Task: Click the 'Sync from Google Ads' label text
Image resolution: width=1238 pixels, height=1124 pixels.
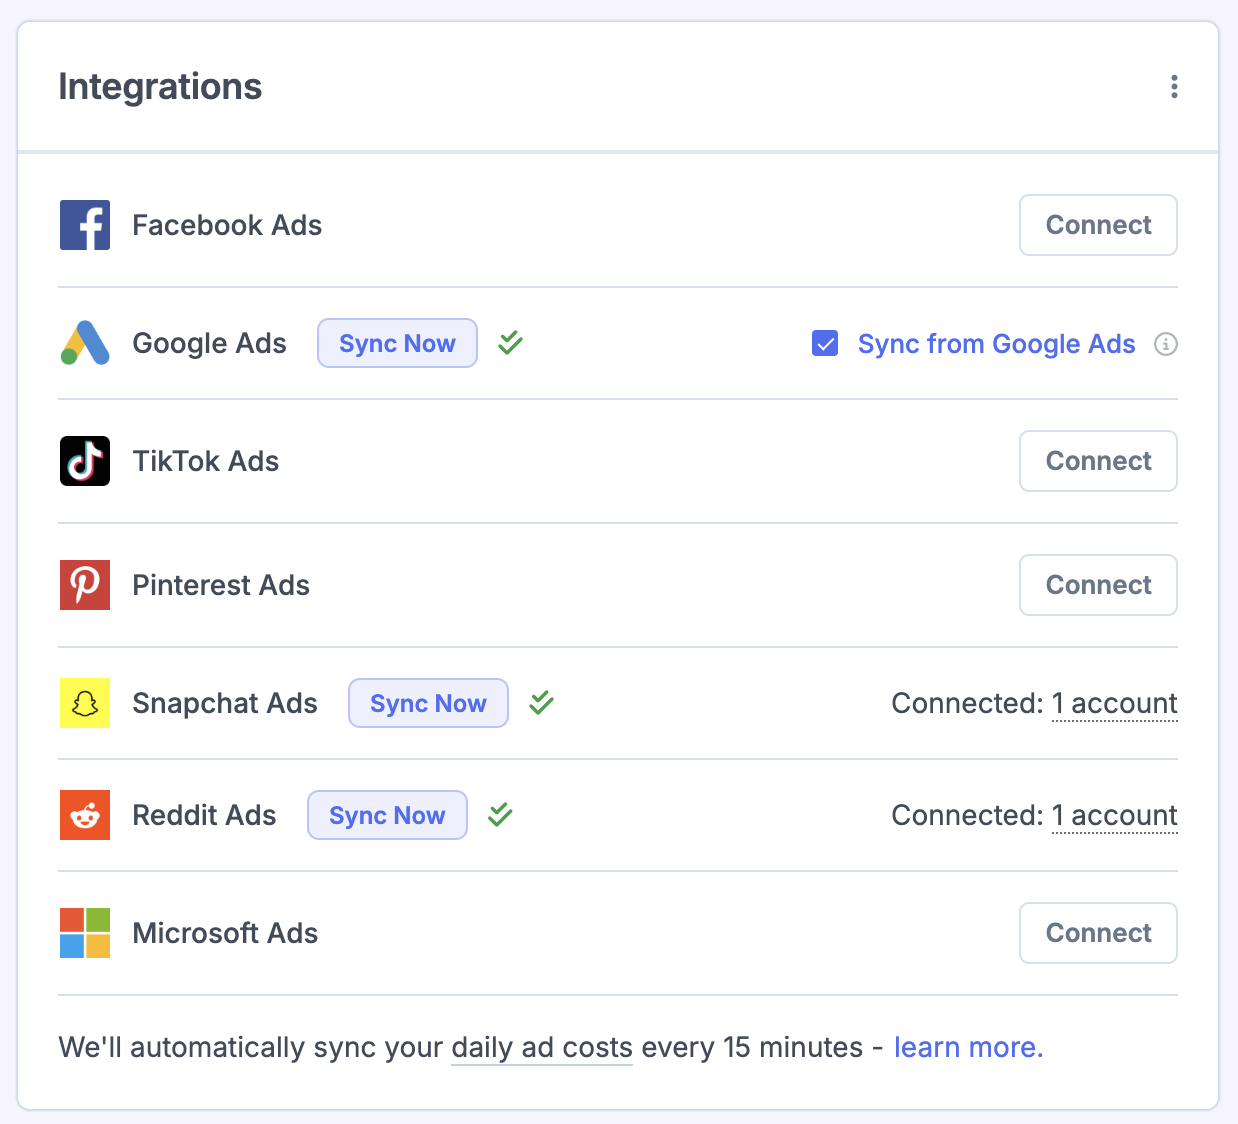Action: click(997, 344)
